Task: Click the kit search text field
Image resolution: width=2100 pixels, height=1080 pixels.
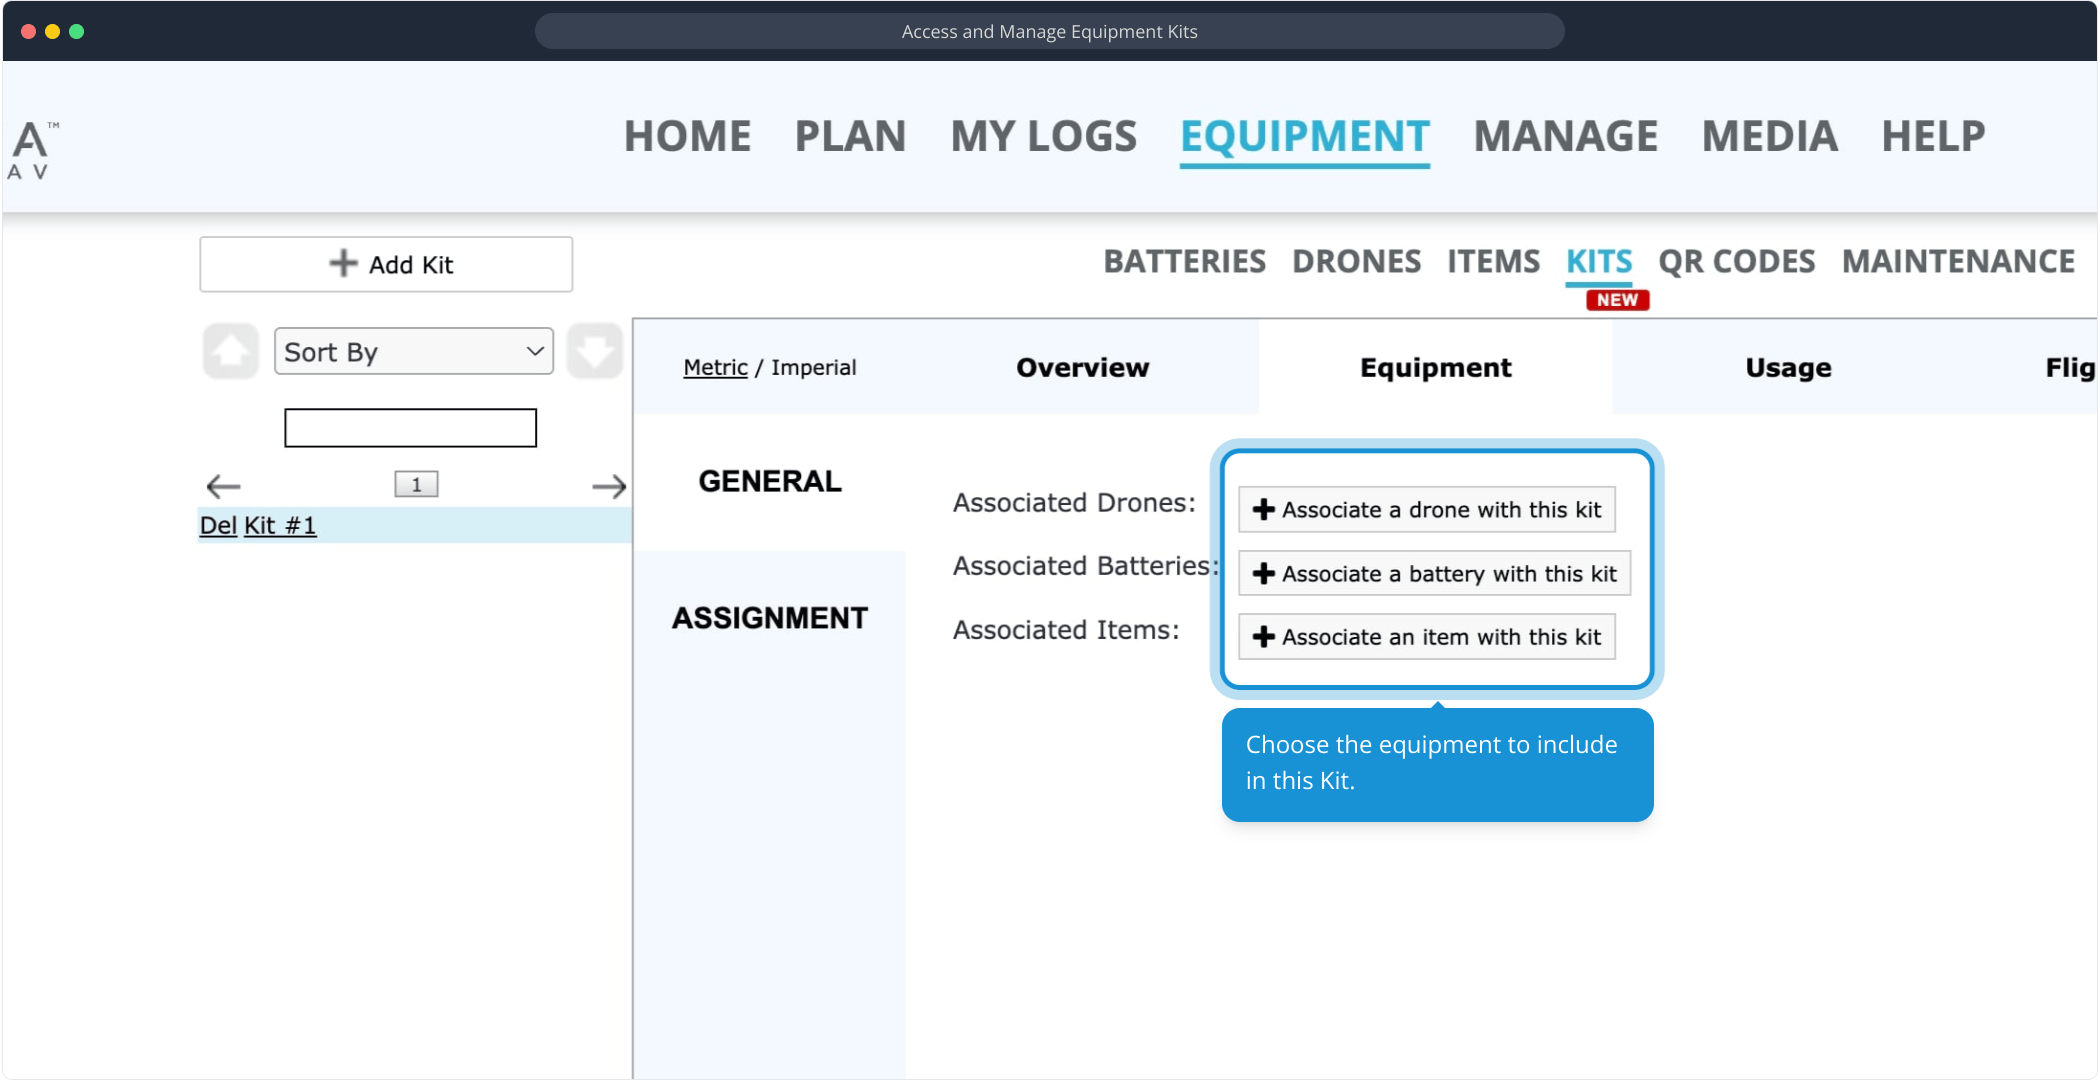Action: (x=410, y=427)
